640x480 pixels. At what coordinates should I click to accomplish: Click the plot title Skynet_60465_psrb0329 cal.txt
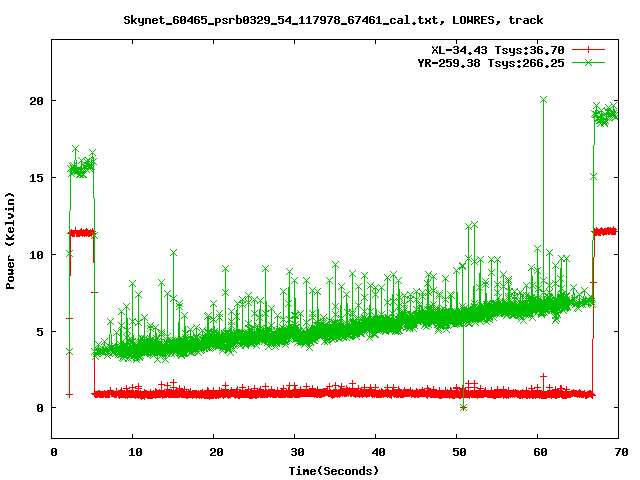[x=333, y=20]
